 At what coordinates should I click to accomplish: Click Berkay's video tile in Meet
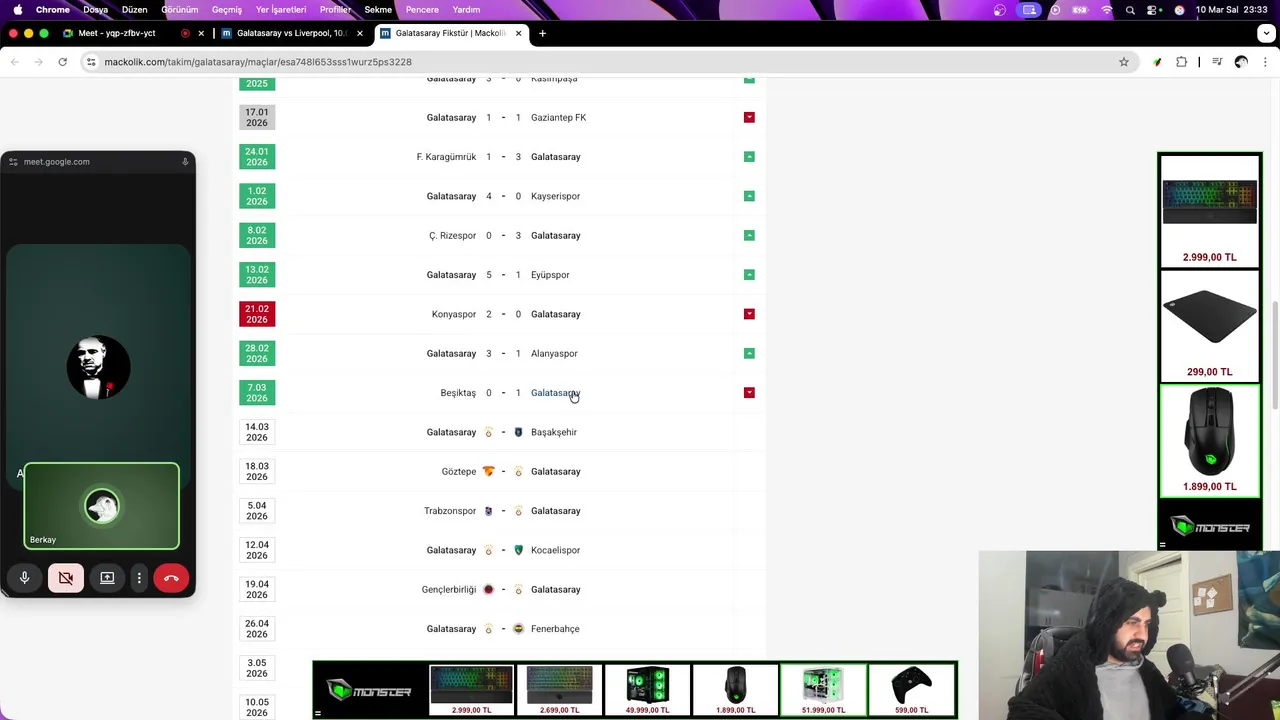coord(102,506)
